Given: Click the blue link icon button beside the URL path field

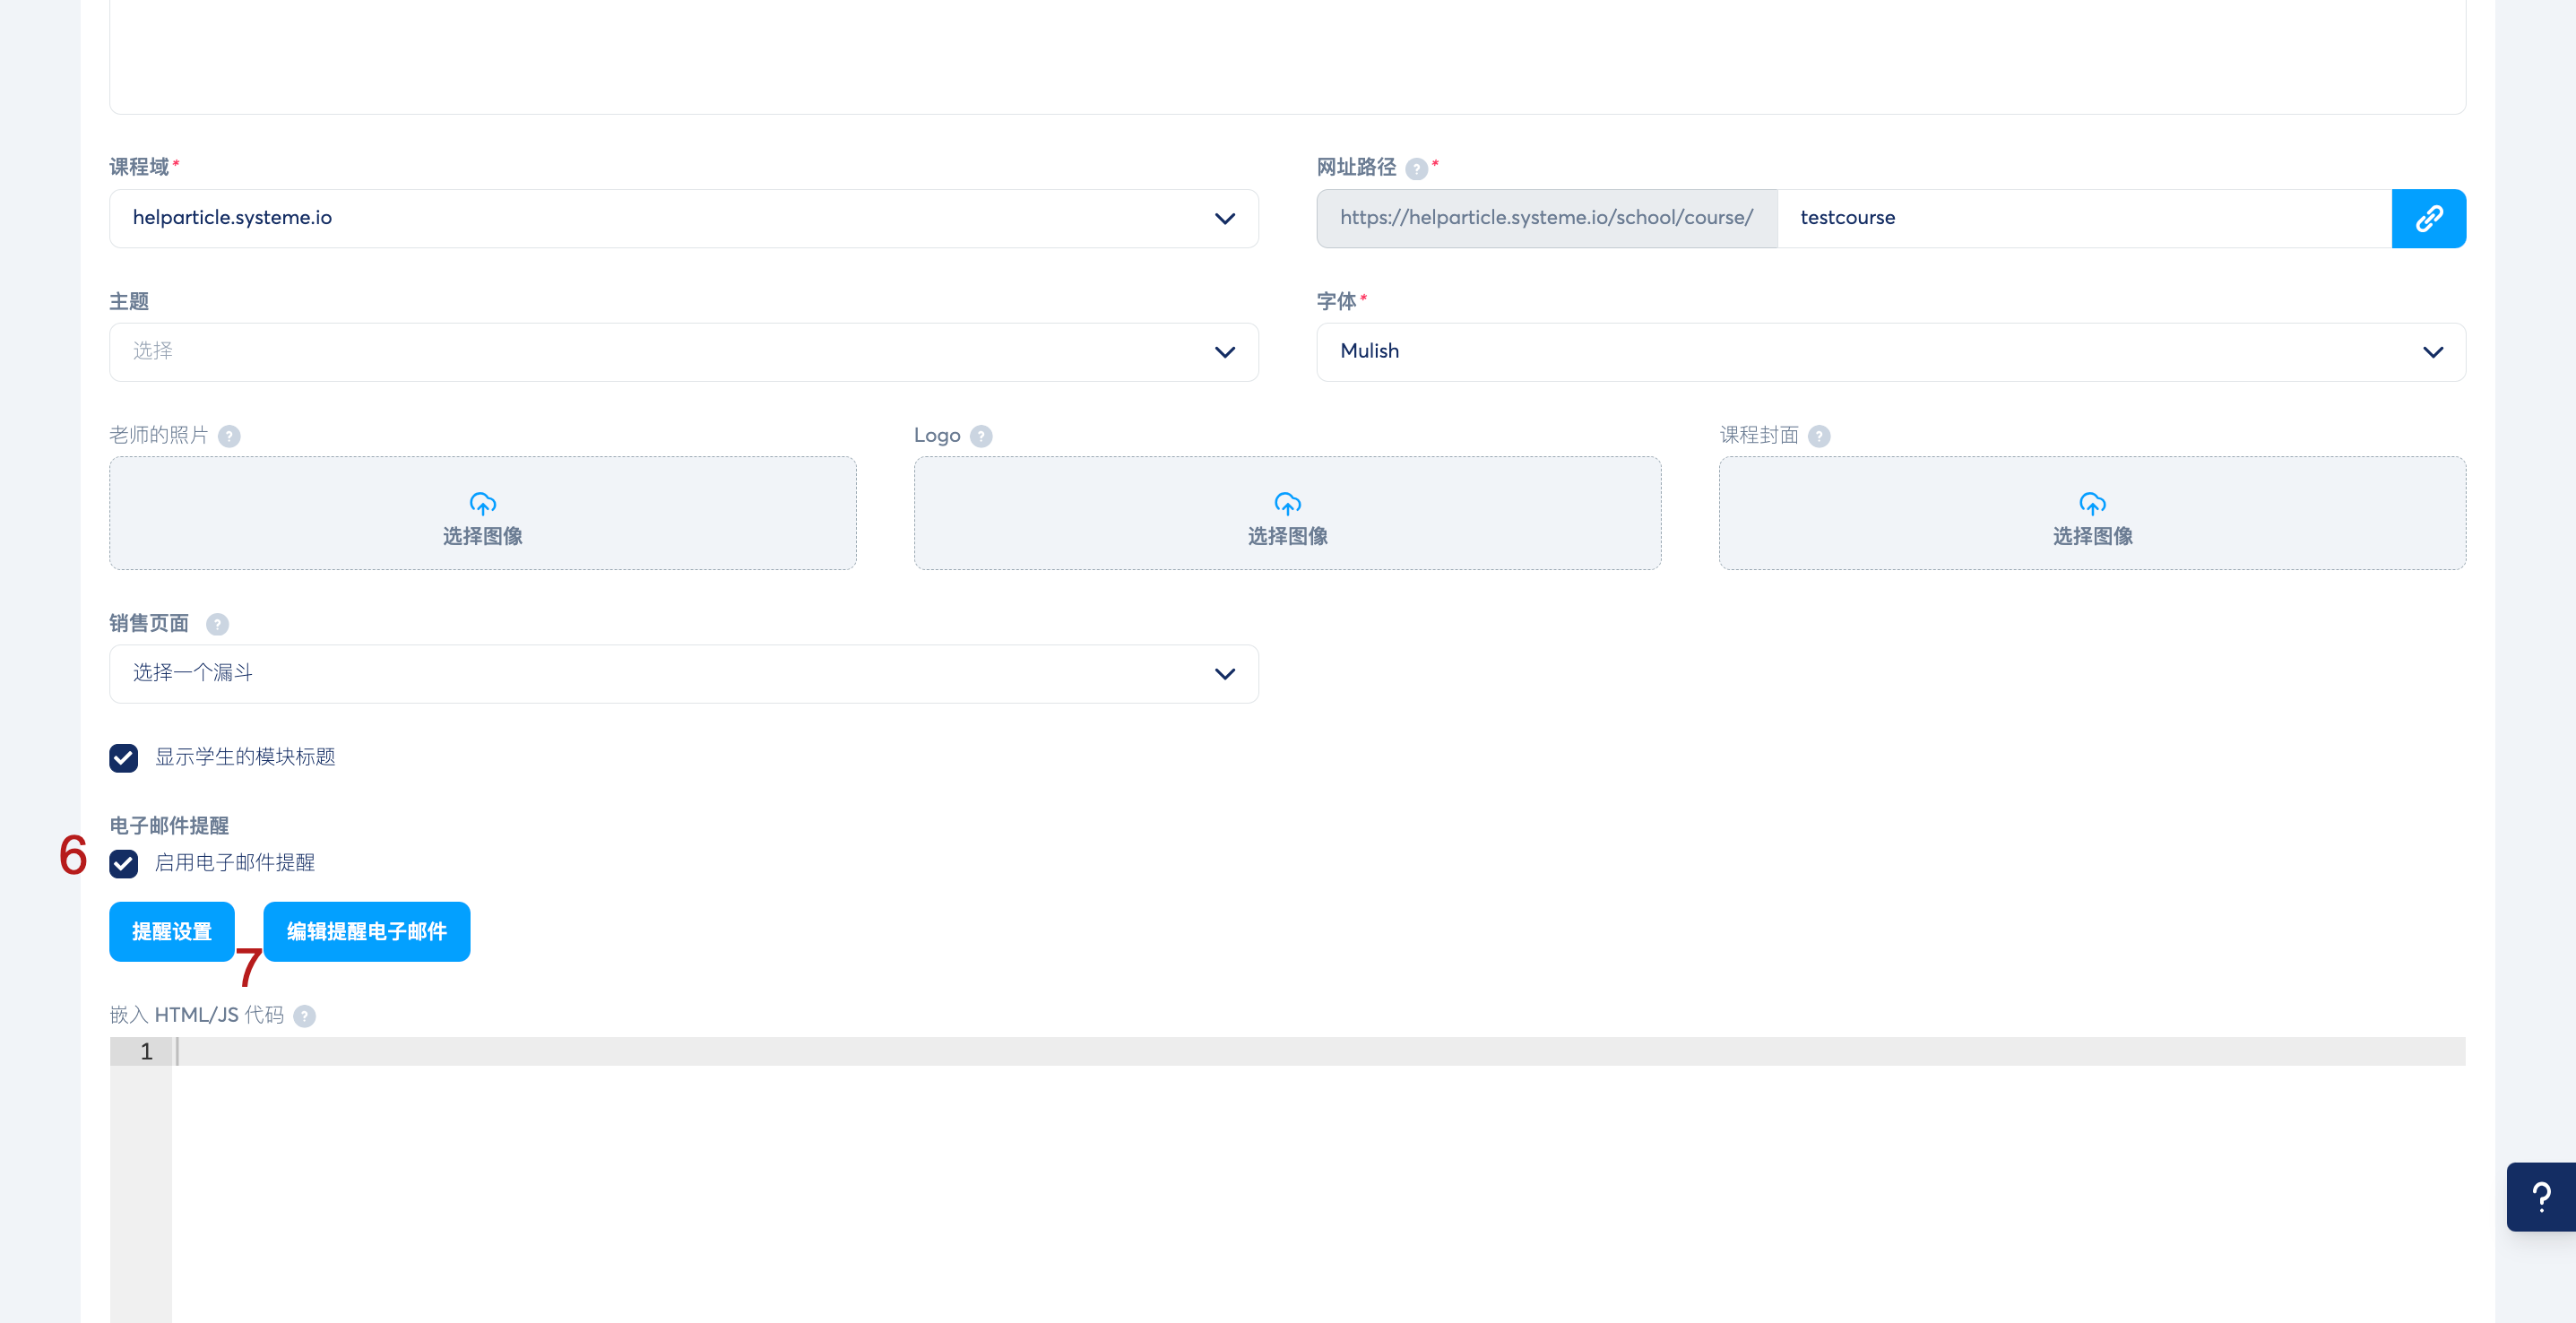Looking at the screenshot, I should pyautogui.click(x=2427, y=218).
